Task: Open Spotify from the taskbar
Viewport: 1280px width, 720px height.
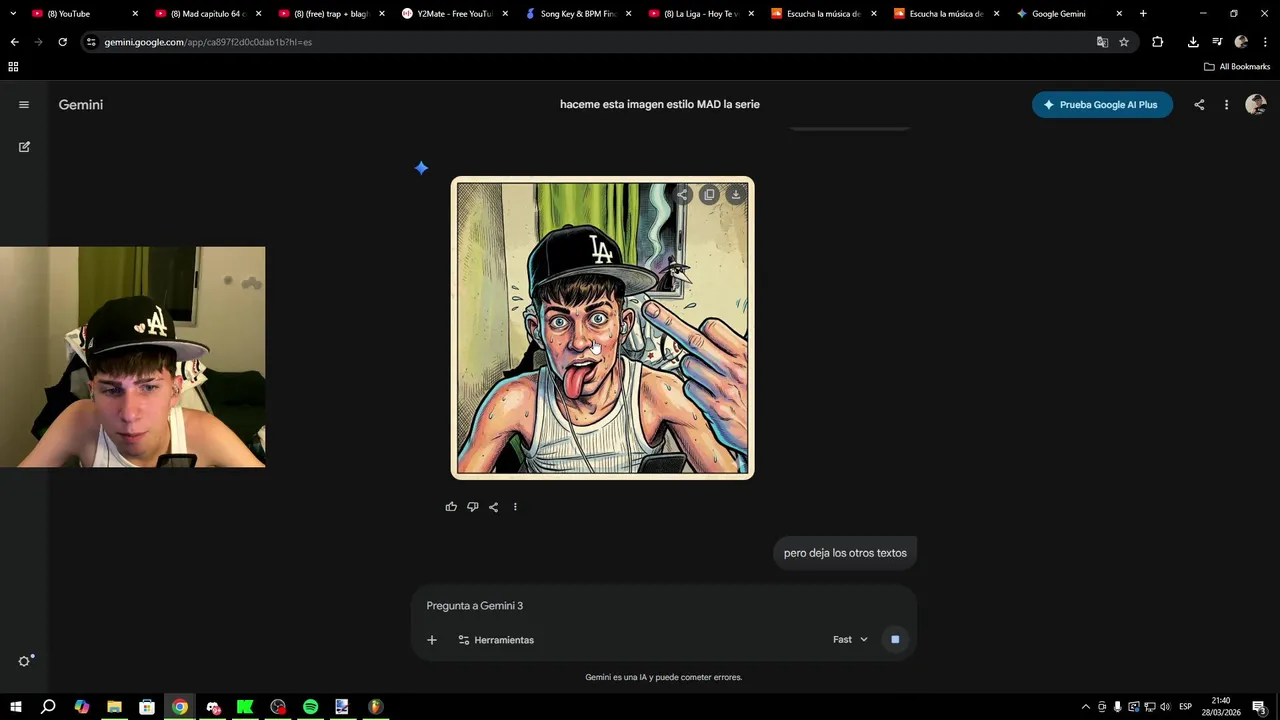Action: (310, 707)
